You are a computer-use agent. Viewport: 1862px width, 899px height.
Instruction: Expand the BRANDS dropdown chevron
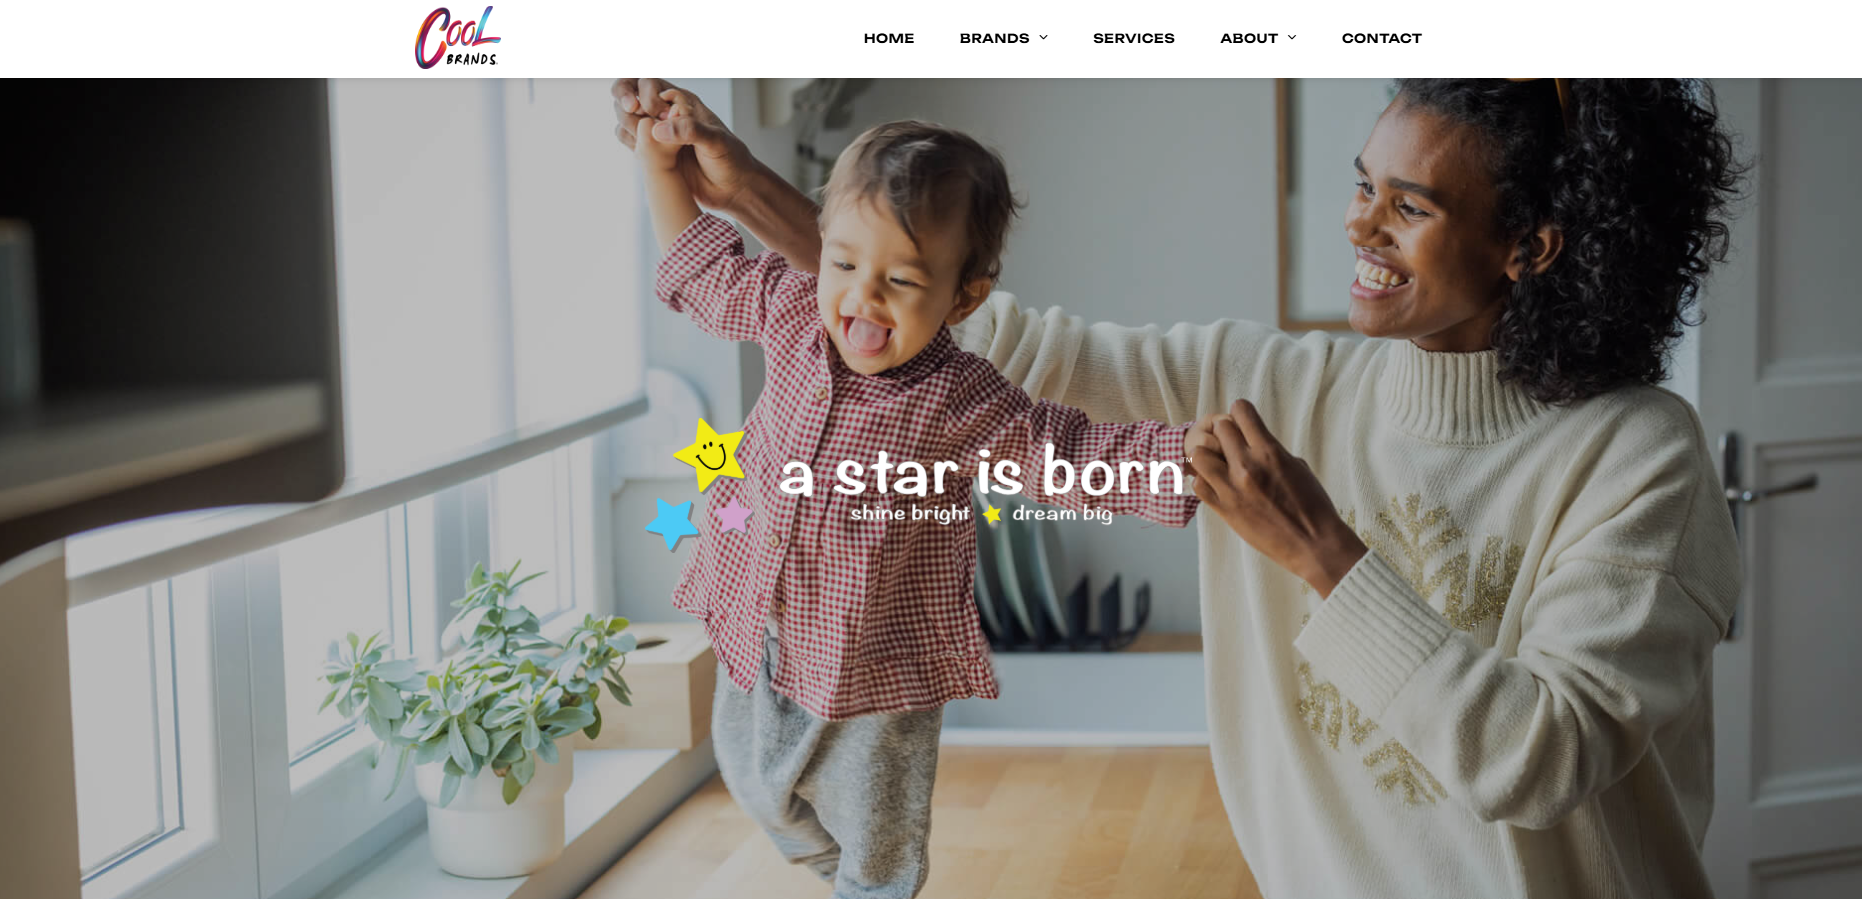click(1043, 38)
